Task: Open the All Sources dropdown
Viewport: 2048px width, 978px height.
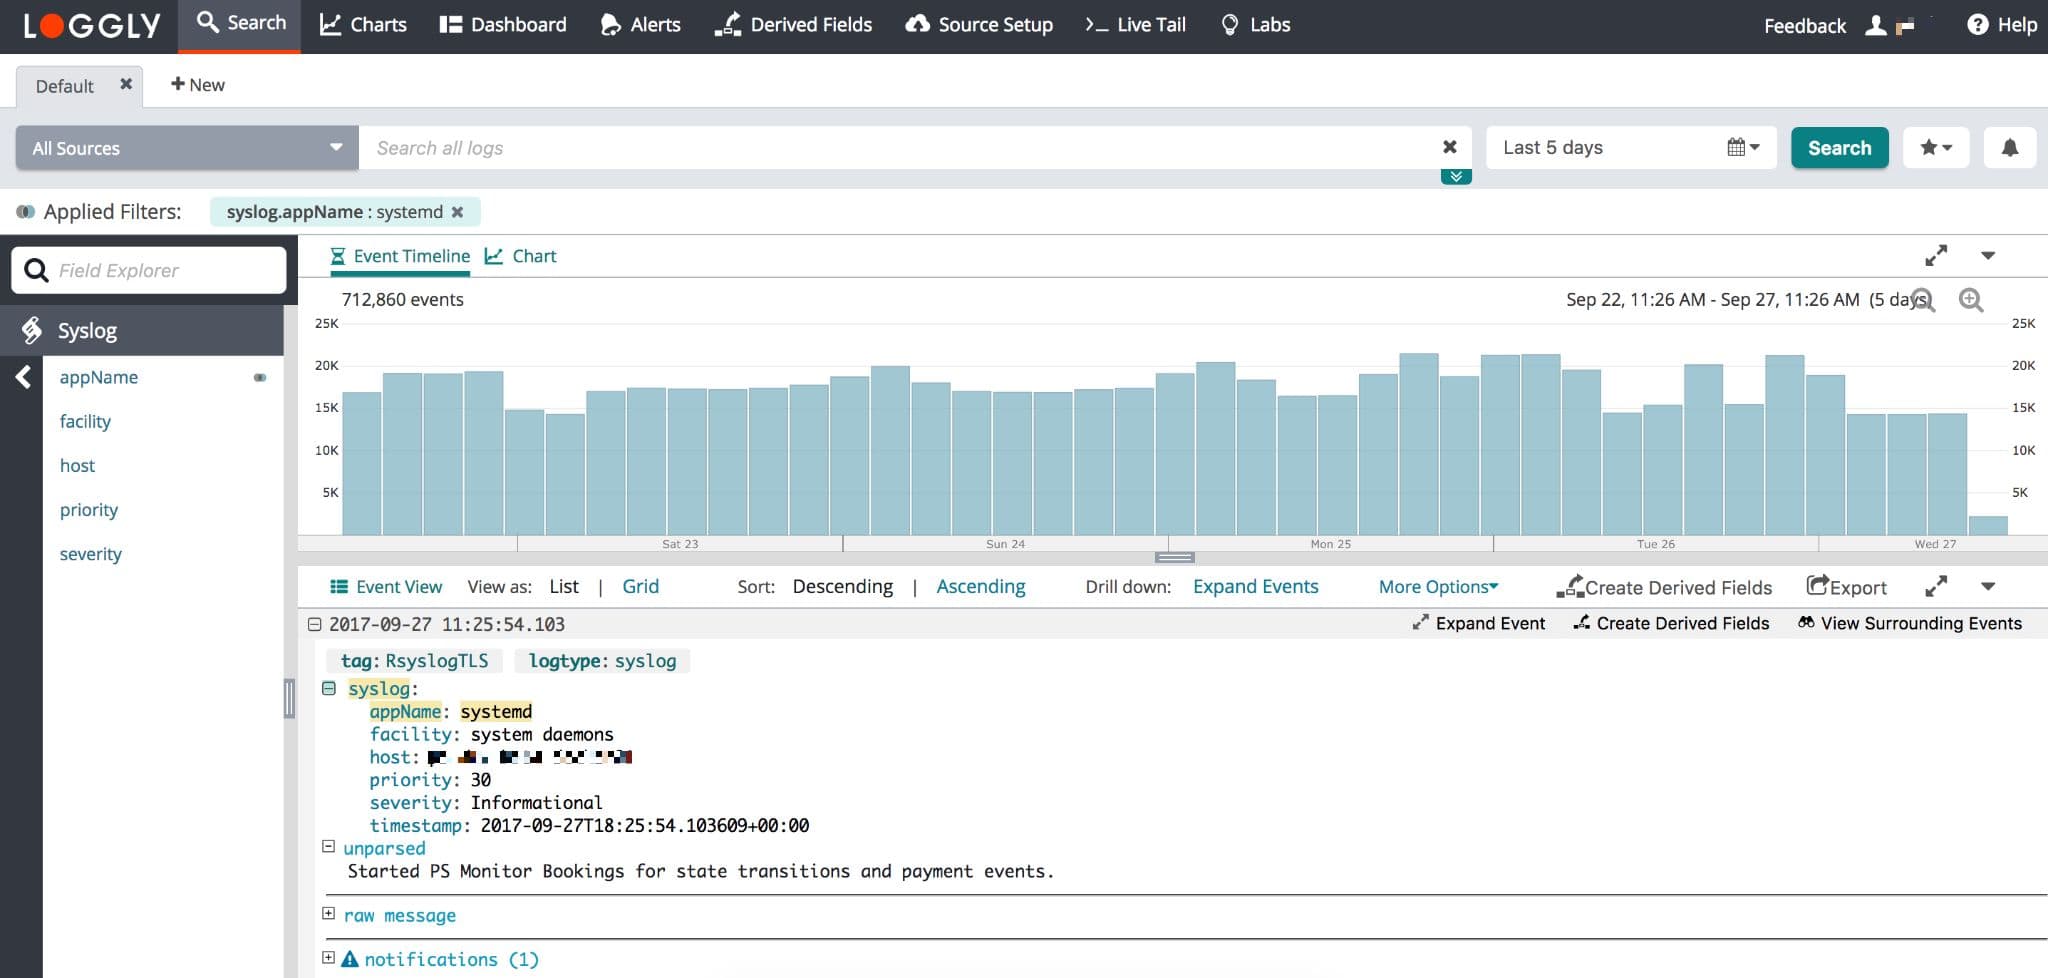Action: [187, 148]
